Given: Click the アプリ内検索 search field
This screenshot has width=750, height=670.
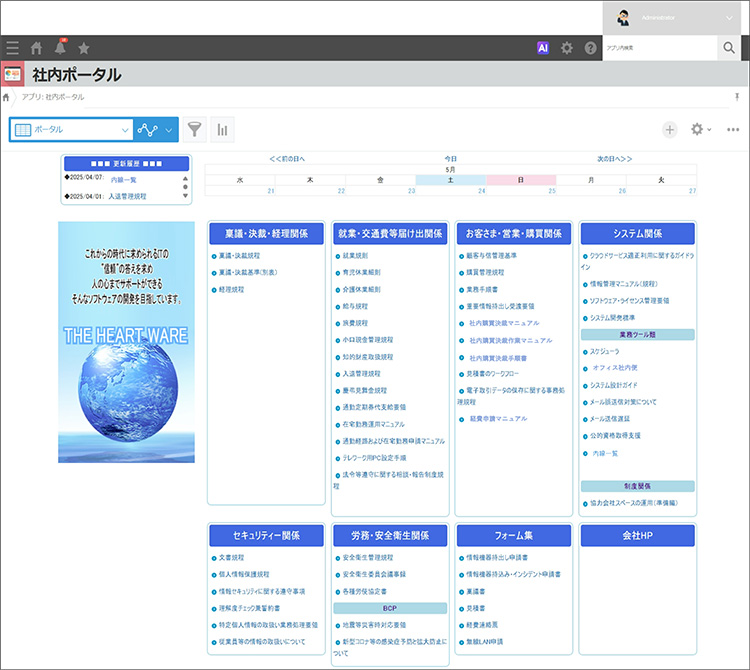Looking at the screenshot, I should (660, 48).
